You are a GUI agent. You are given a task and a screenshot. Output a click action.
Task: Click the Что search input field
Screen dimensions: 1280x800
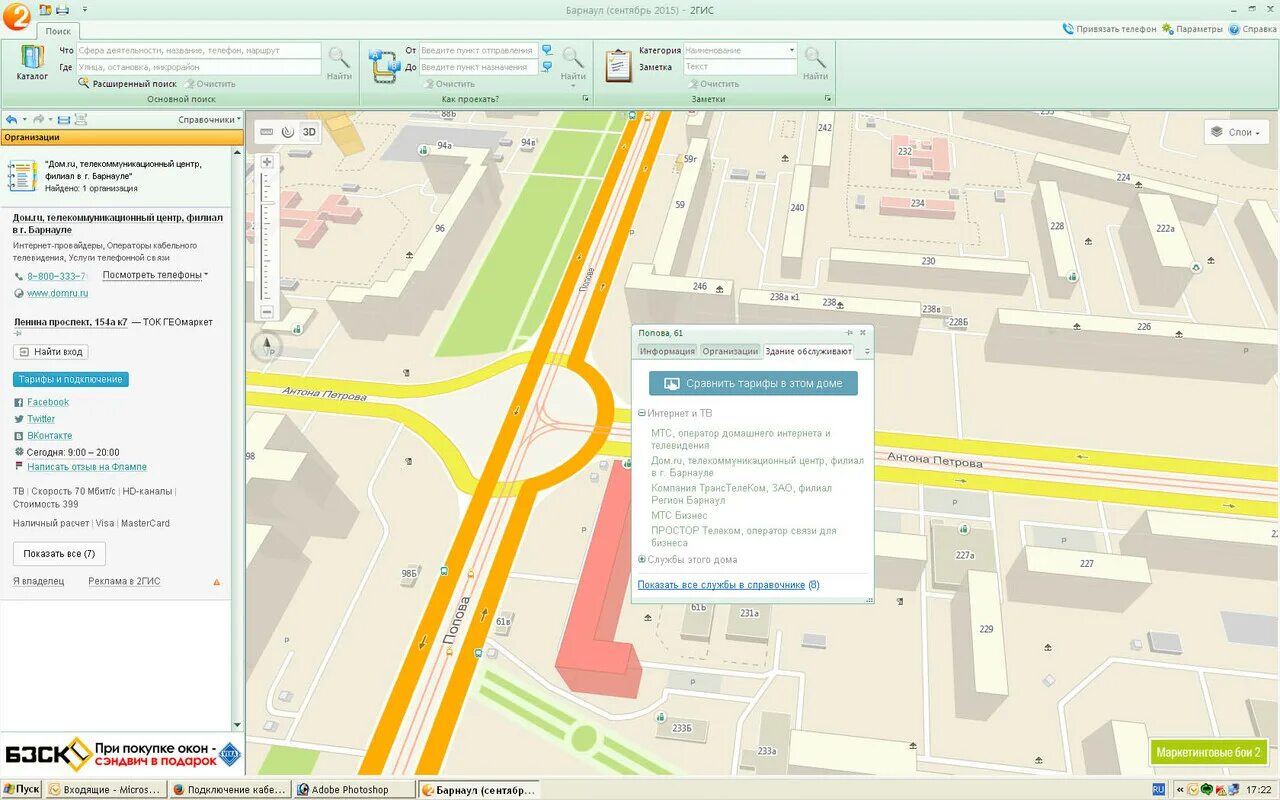click(x=199, y=50)
